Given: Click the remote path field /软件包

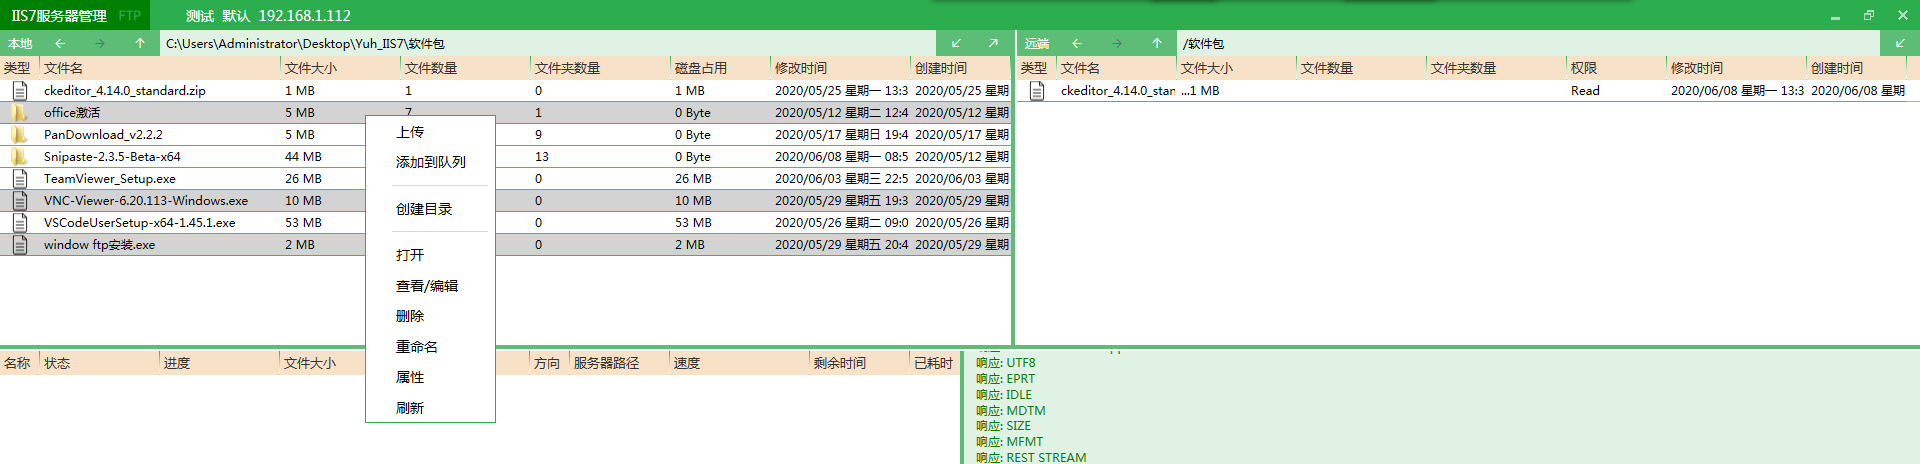Looking at the screenshot, I should click(1528, 43).
